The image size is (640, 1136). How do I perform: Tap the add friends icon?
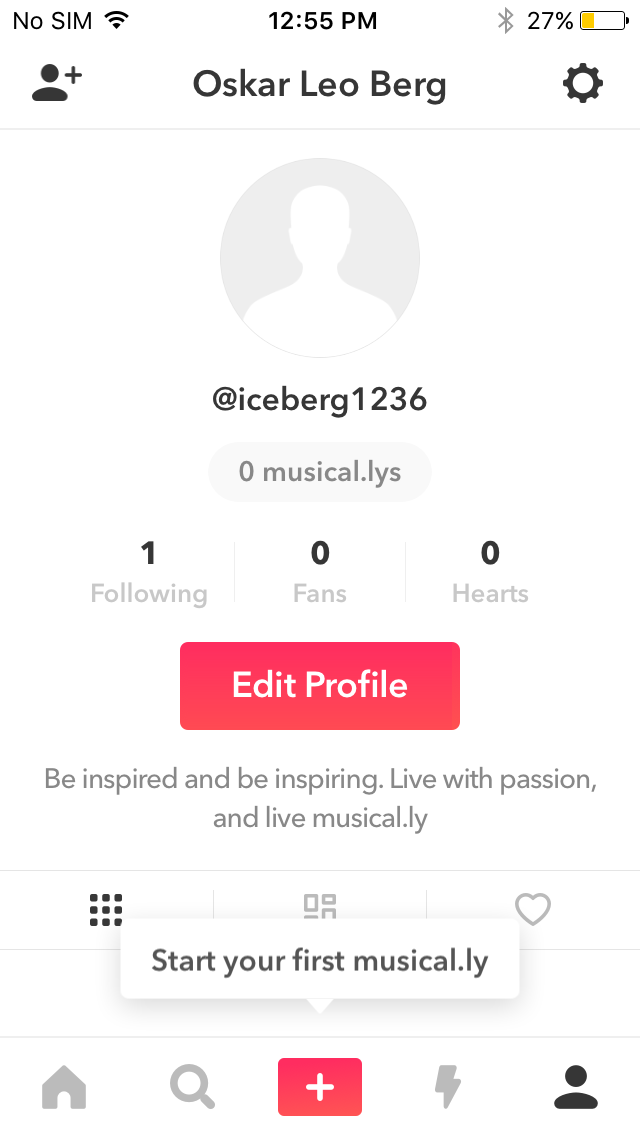[x=56, y=84]
